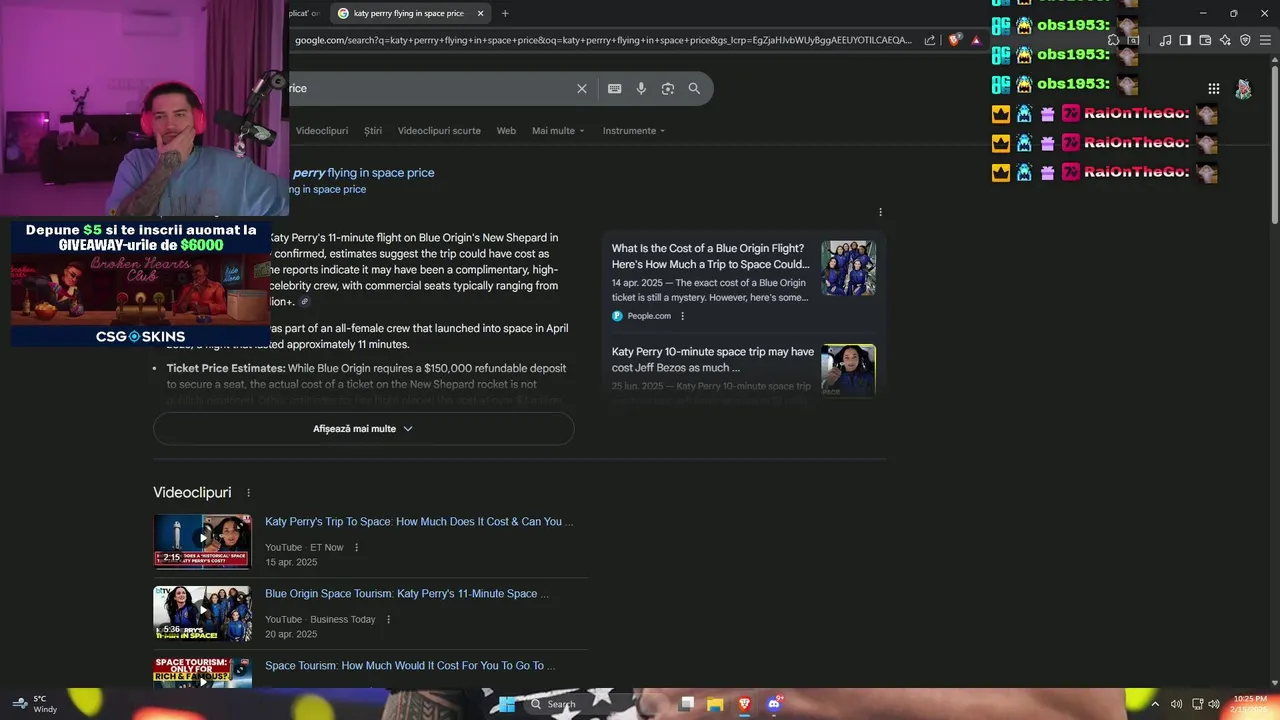Submit search with the magnifier icon
The height and width of the screenshot is (720, 1280).
click(694, 88)
